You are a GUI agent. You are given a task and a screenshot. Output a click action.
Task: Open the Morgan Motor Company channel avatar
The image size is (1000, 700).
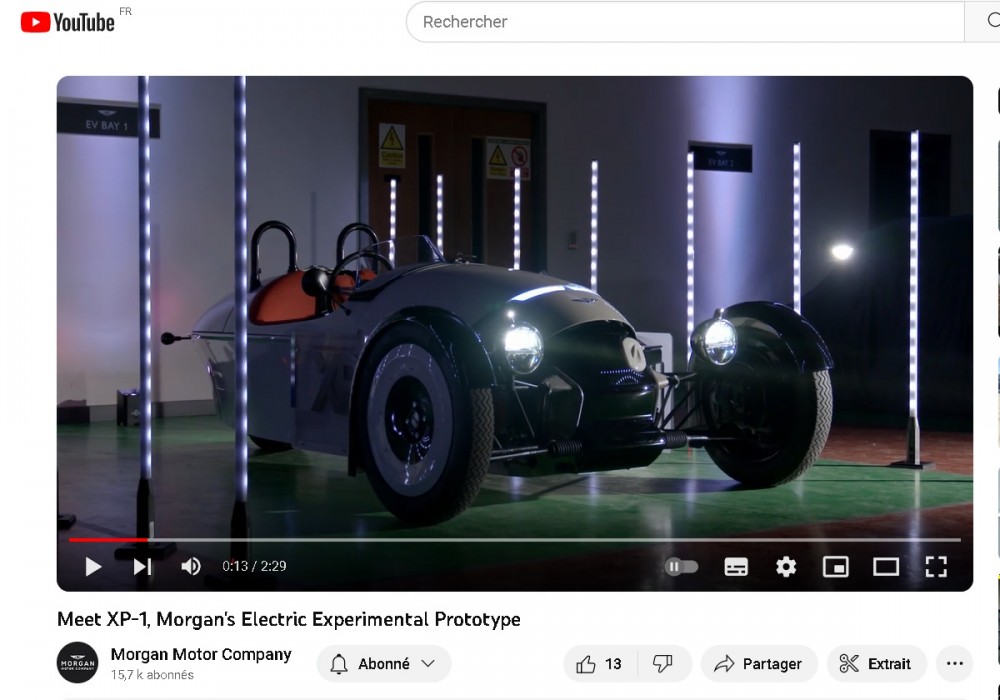[78, 663]
